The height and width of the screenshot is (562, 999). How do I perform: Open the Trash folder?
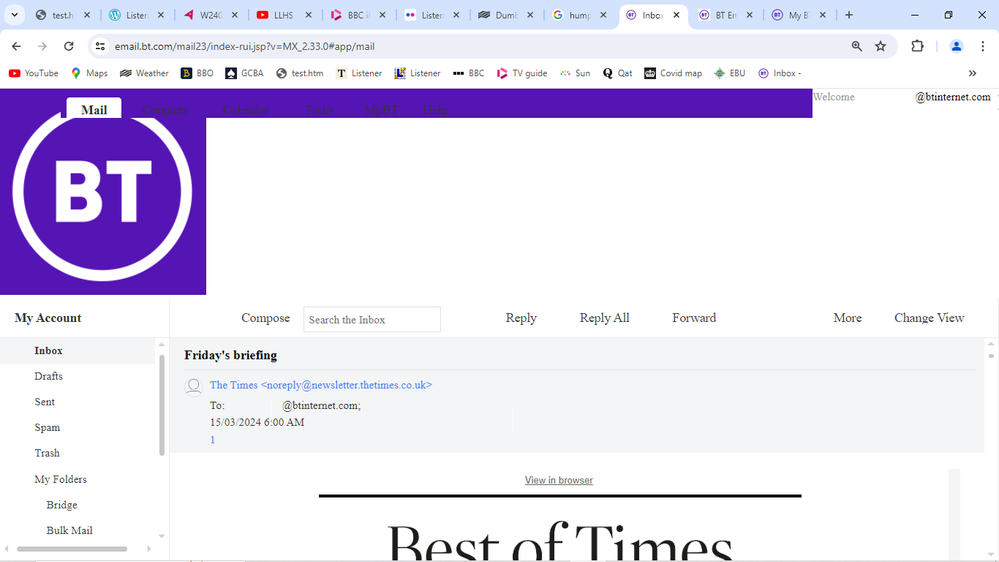pyautogui.click(x=47, y=452)
